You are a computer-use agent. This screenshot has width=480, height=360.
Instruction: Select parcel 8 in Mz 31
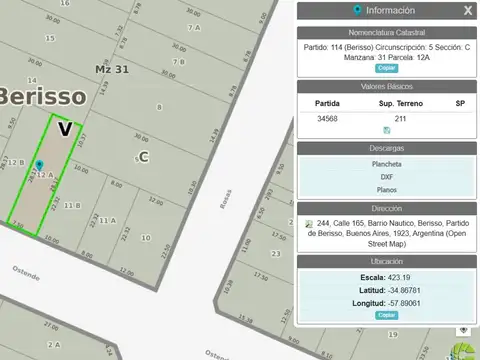coord(159,107)
